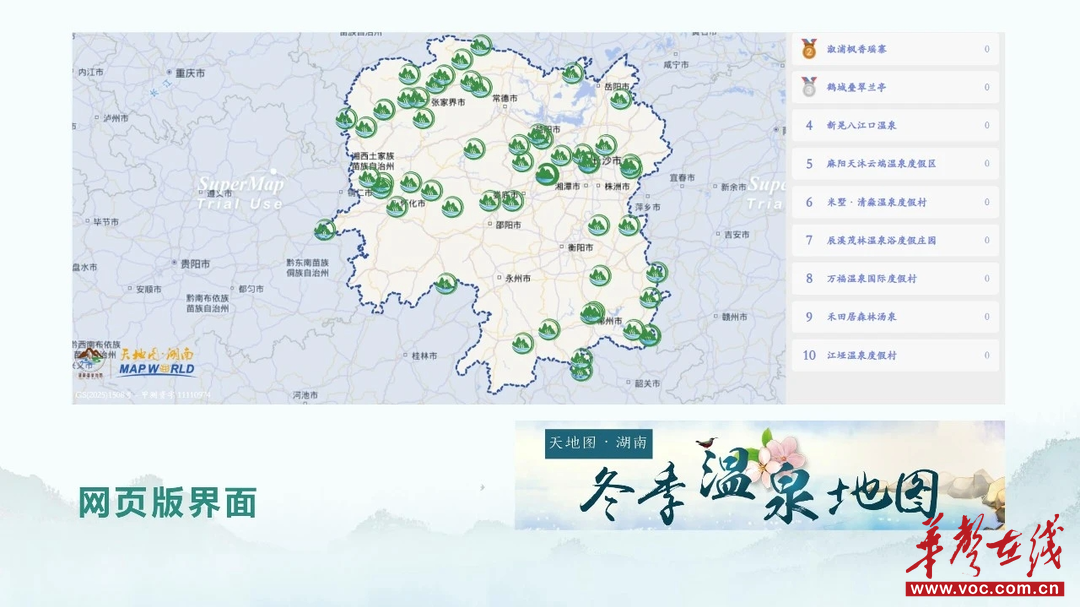Image resolution: width=1080 pixels, height=607 pixels.
Task: Click the 天地图·湖南 MapWorld logo
Action: [x=156, y=362]
